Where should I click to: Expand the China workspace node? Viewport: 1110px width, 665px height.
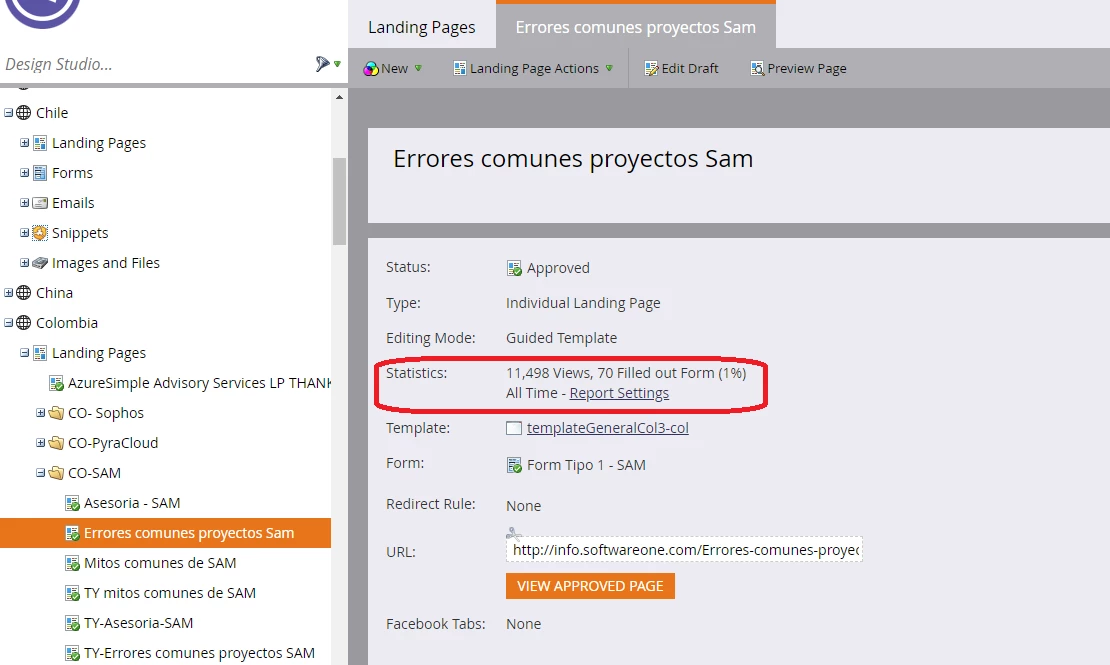(x=8, y=292)
